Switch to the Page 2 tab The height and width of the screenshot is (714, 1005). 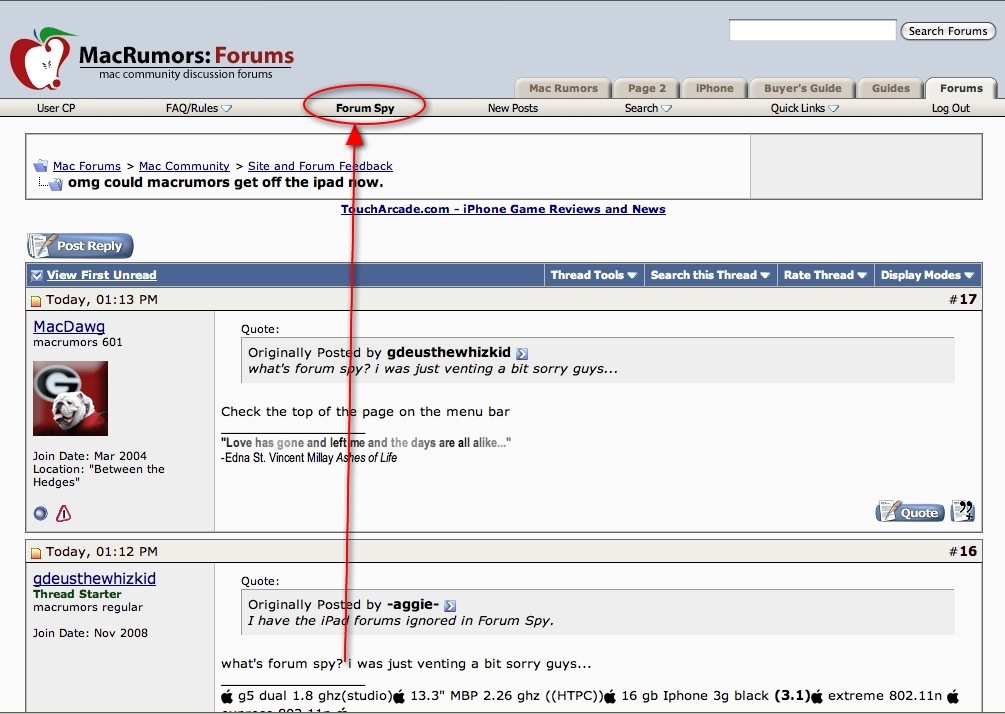pyautogui.click(x=647, y=88)
